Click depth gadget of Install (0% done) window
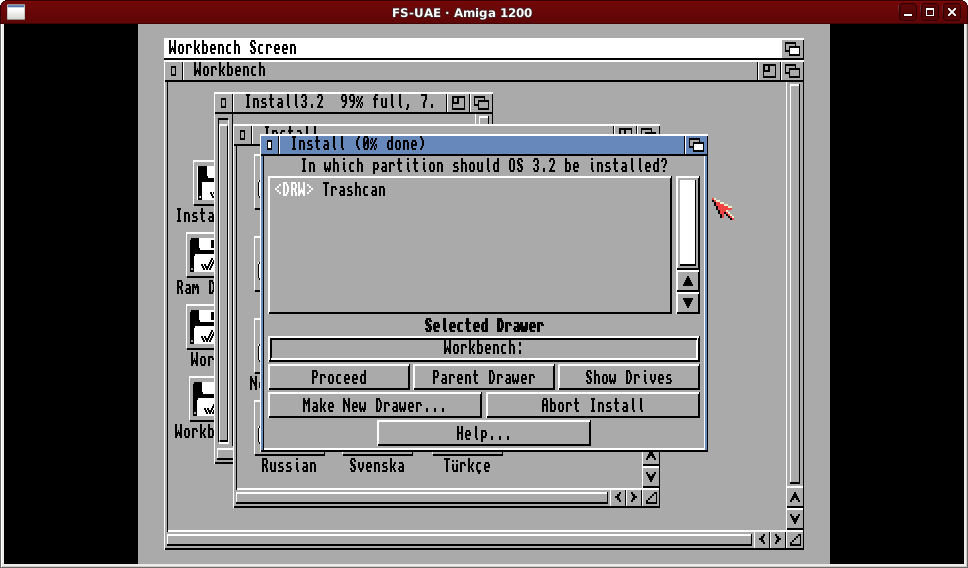This screenshot has height=568, width=968. pos(696,145)
